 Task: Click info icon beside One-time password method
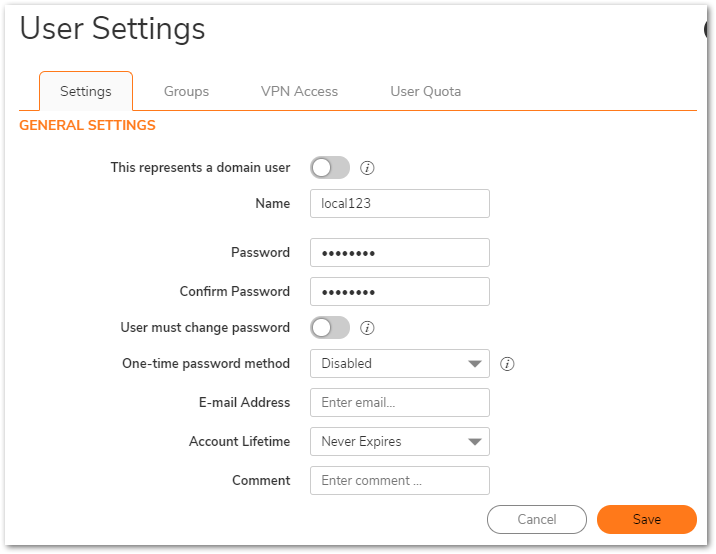(507, 364)
